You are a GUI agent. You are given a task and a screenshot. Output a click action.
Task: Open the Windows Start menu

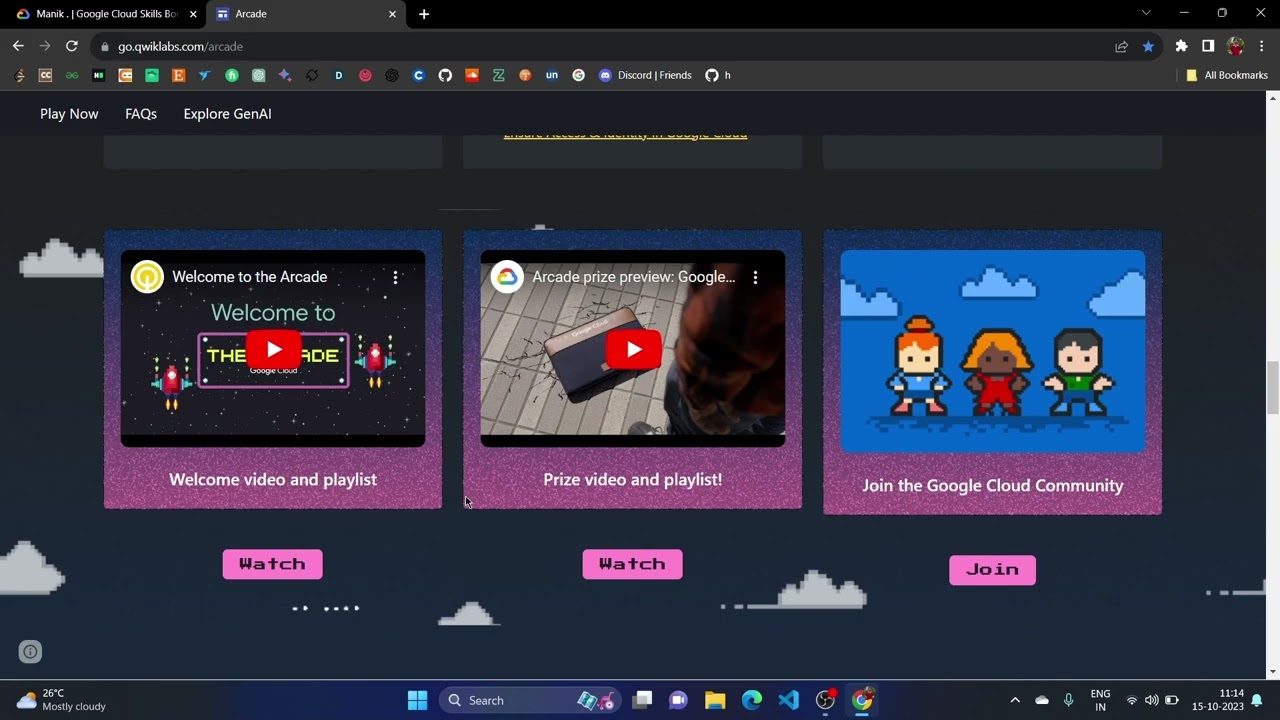tap(418, 700)
